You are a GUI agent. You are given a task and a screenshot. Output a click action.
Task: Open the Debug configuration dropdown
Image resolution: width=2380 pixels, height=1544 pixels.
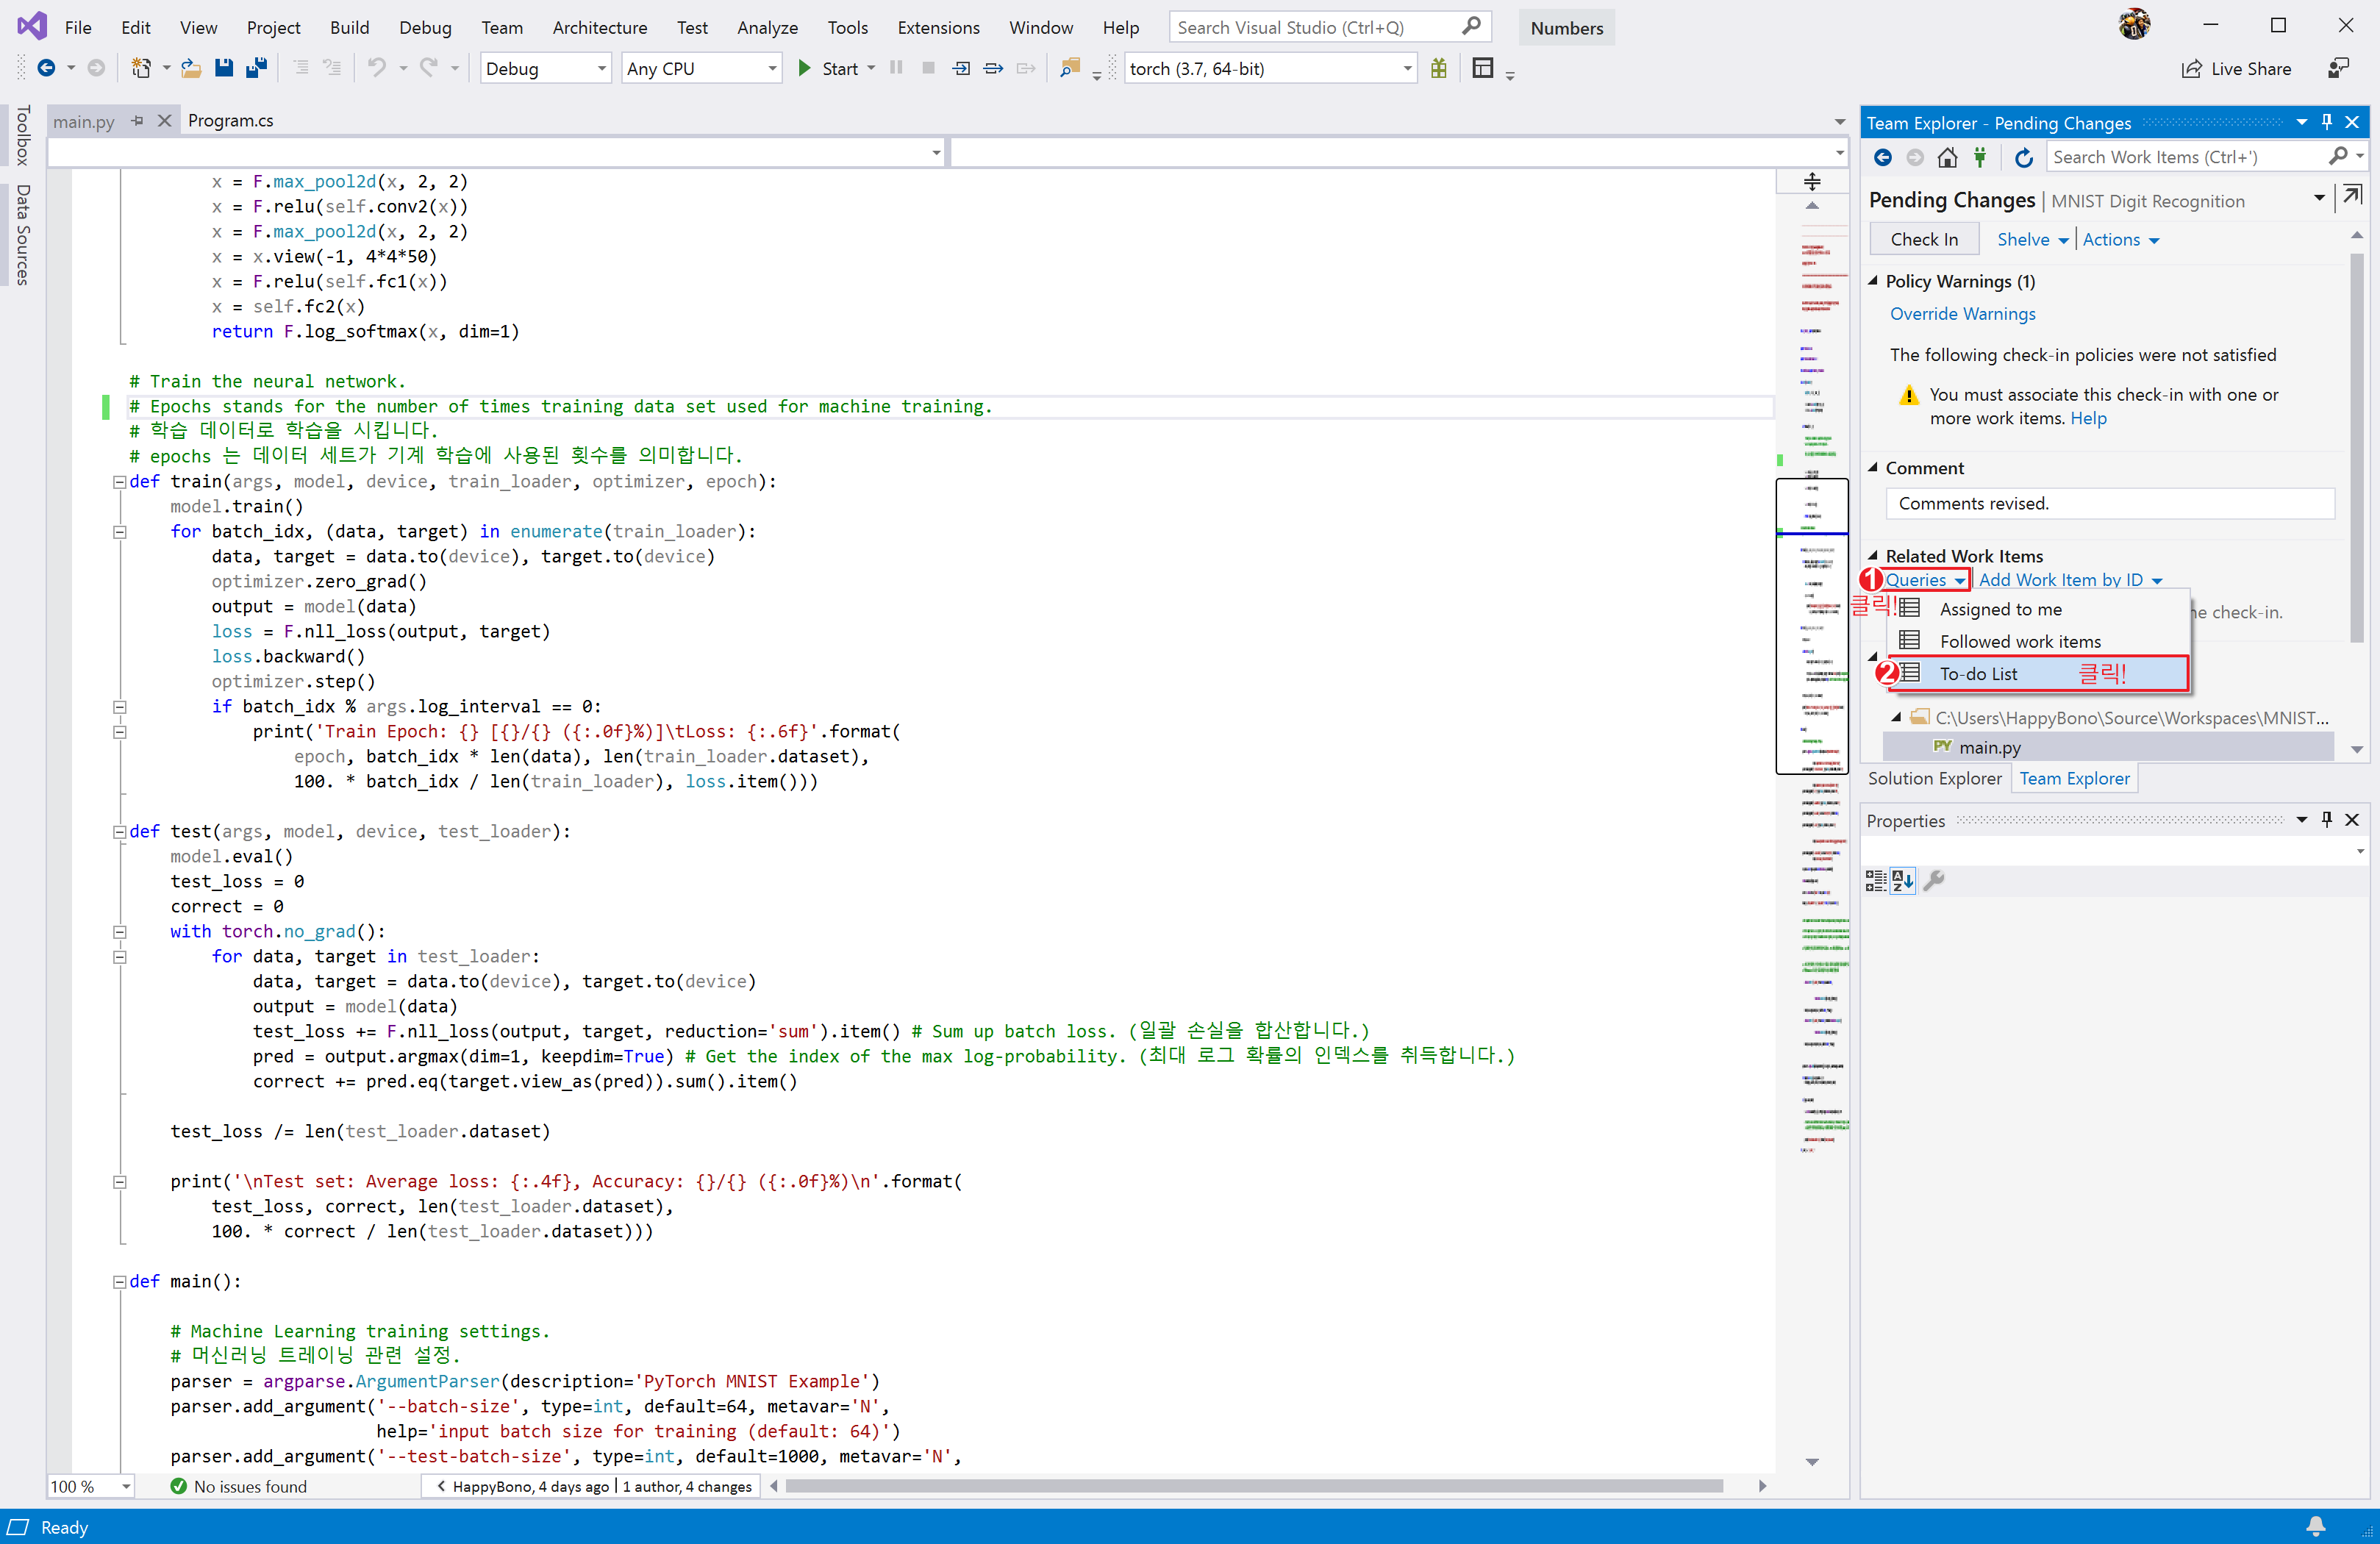546,68
